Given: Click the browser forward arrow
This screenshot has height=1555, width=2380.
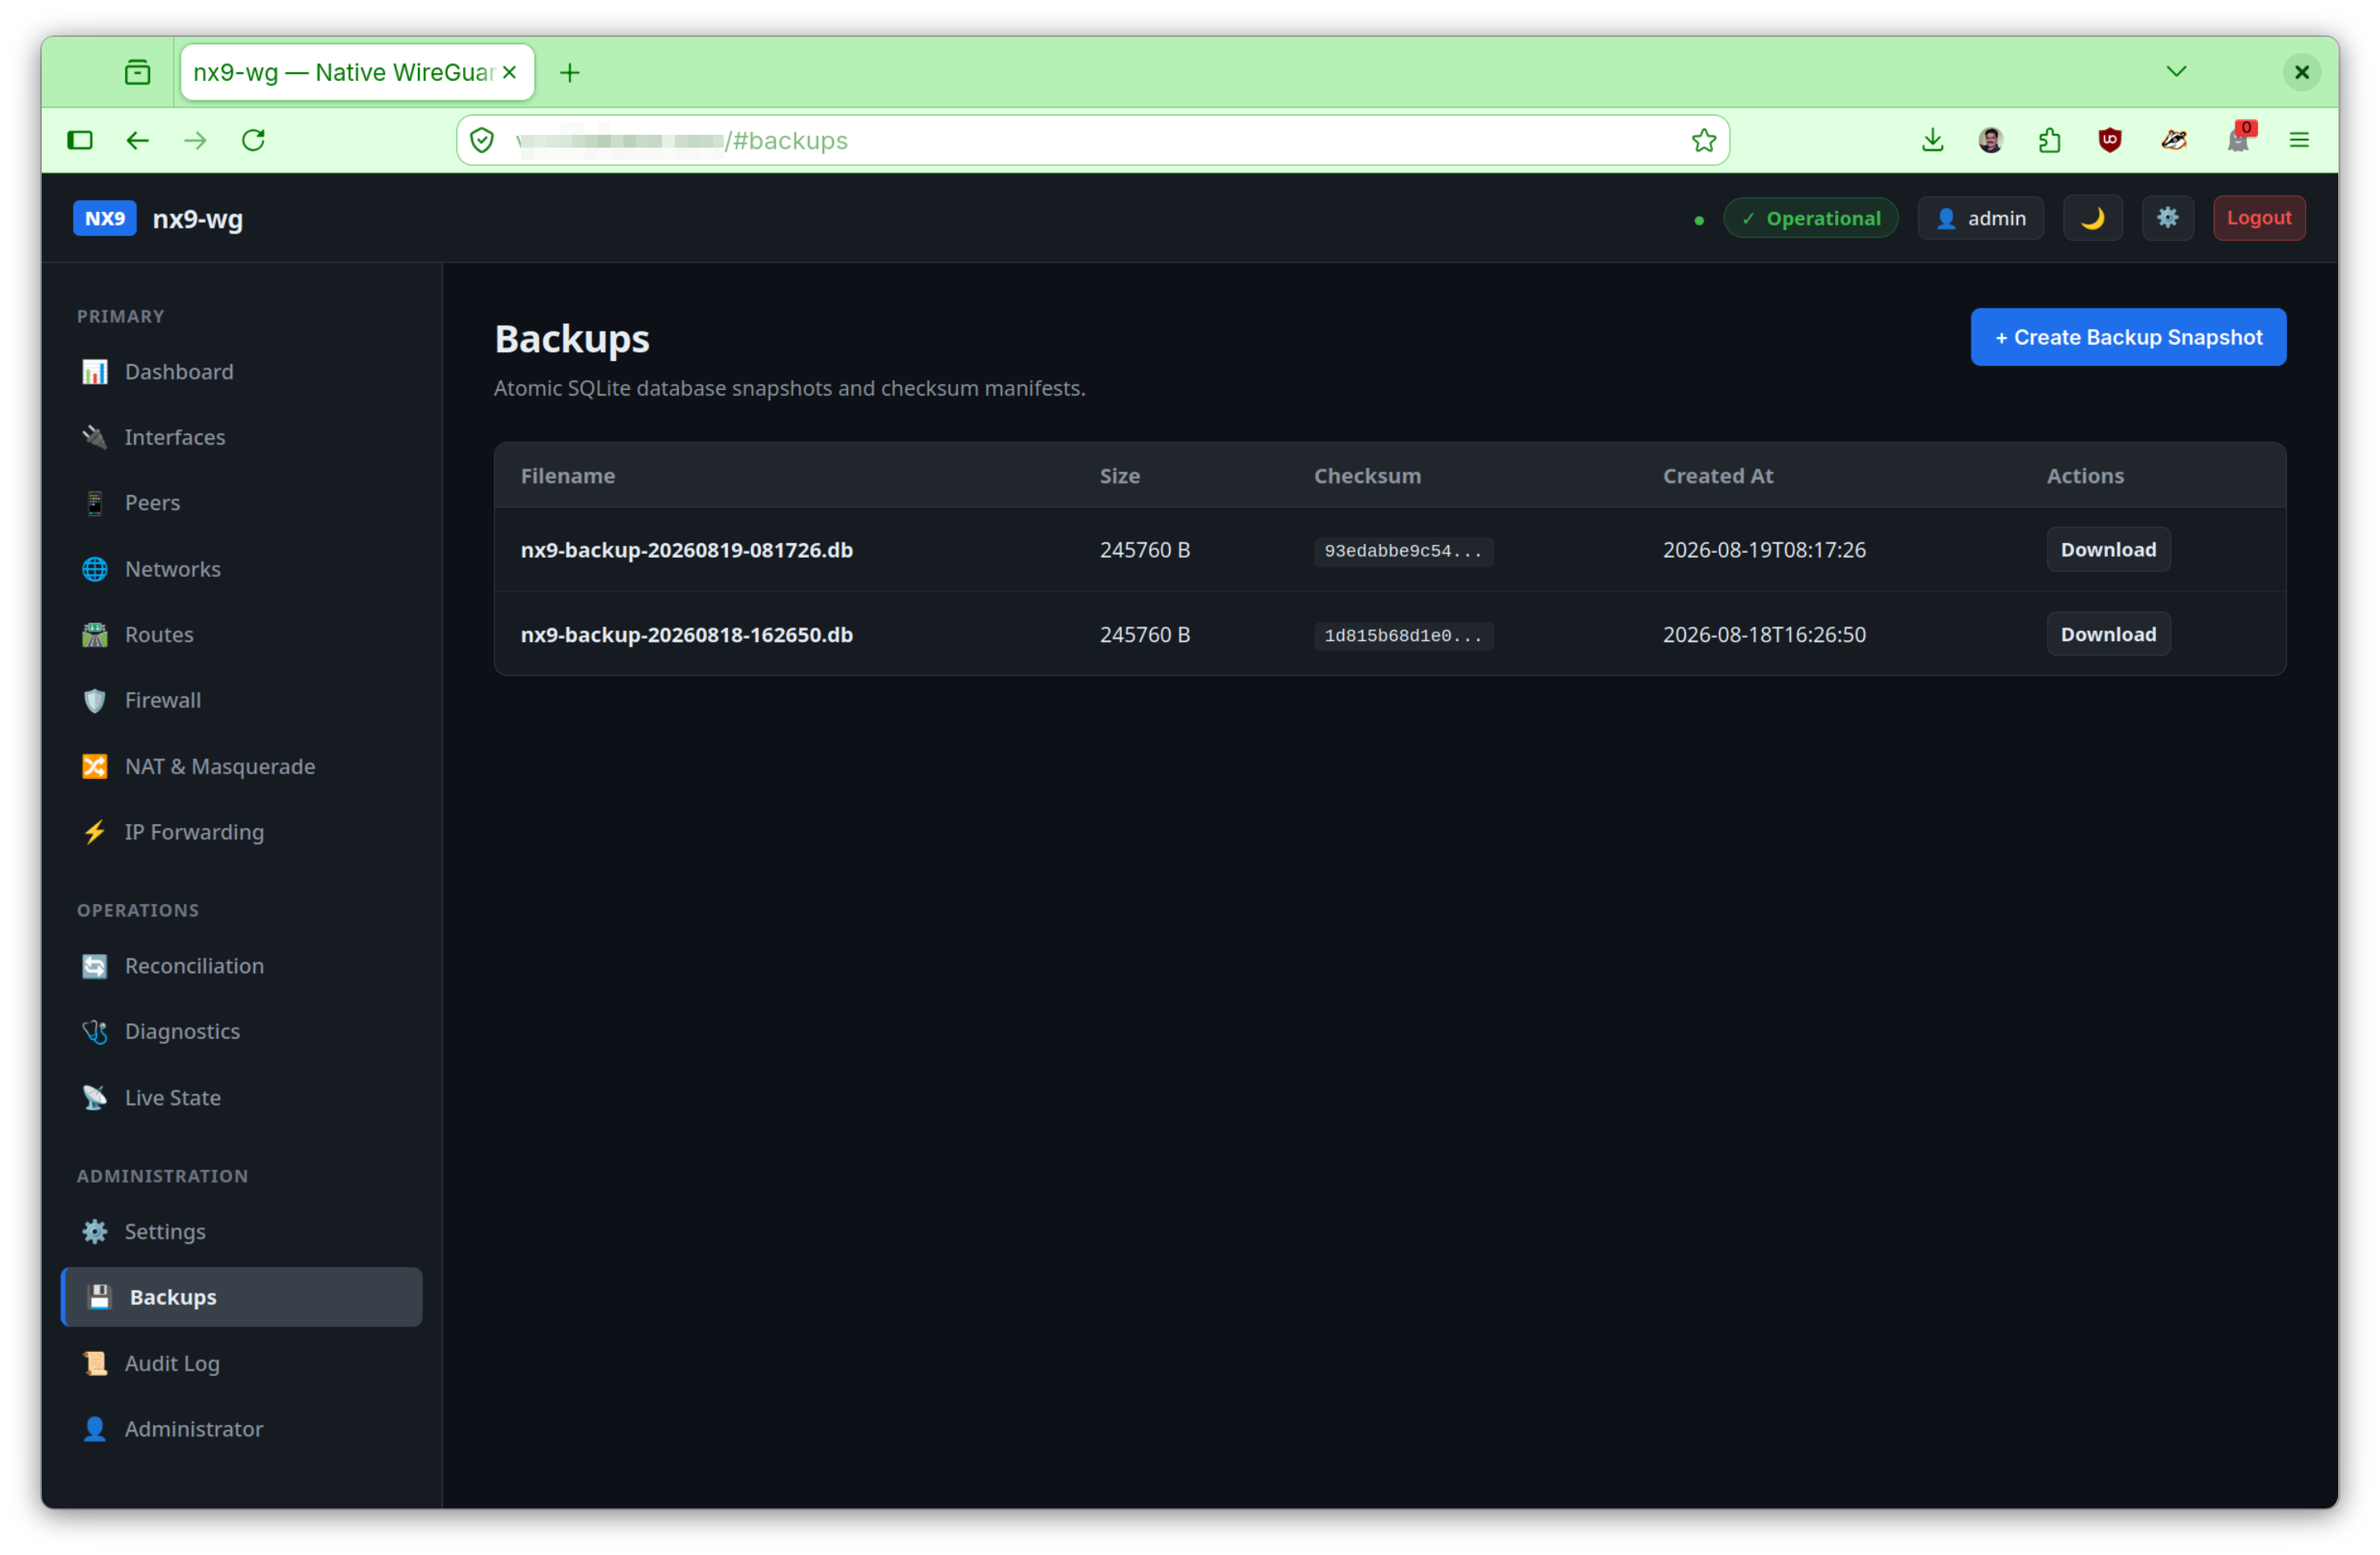Looking at the screenshot, I should pyautogui.click(x=196, y=140).
